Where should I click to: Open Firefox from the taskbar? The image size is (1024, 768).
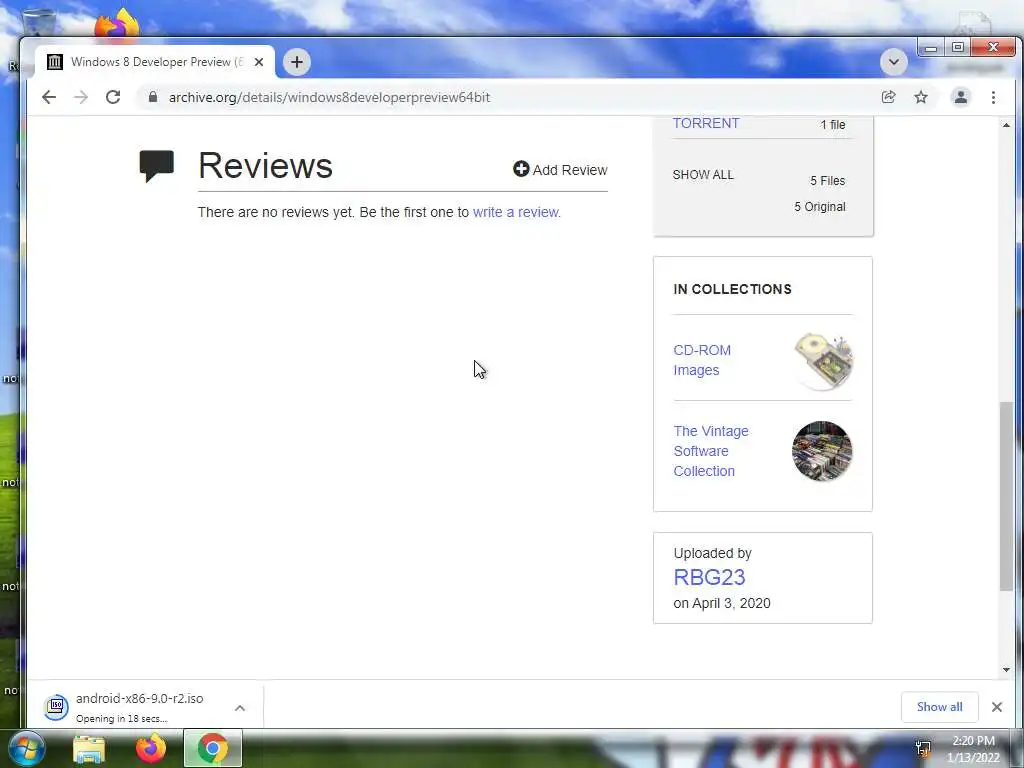(x=151, y=748)
